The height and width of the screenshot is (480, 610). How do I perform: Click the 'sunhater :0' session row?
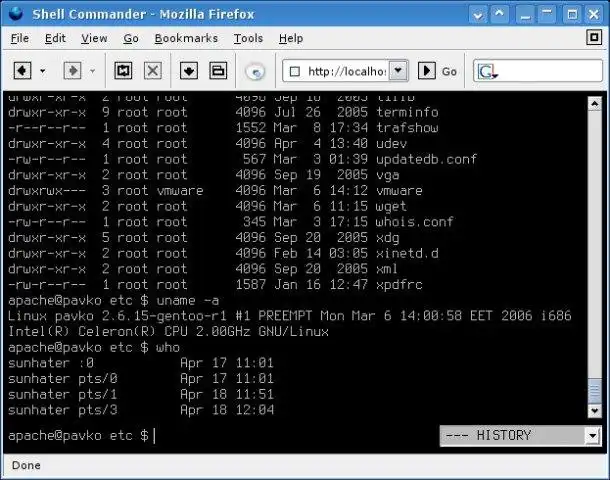141,363
